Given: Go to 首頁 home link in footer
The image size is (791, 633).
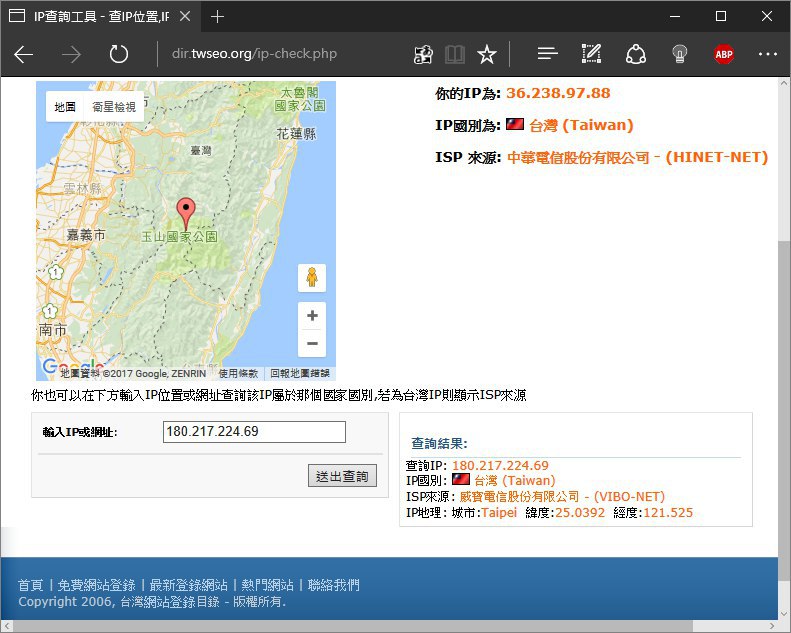Looking at the screenshot, I should pyautogui.click(x=30, y=585).
